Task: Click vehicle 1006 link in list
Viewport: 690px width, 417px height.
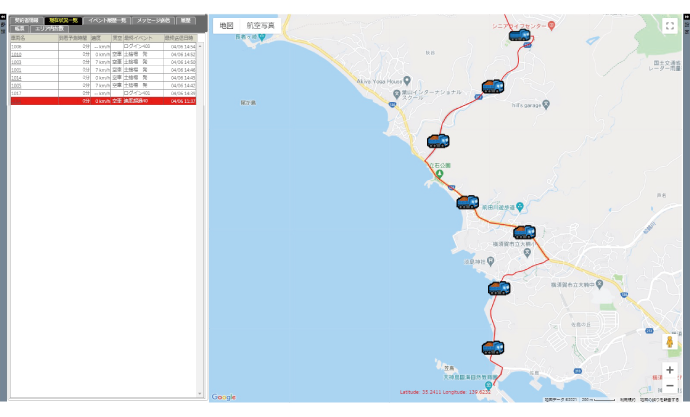Action: tap(17, 46)
